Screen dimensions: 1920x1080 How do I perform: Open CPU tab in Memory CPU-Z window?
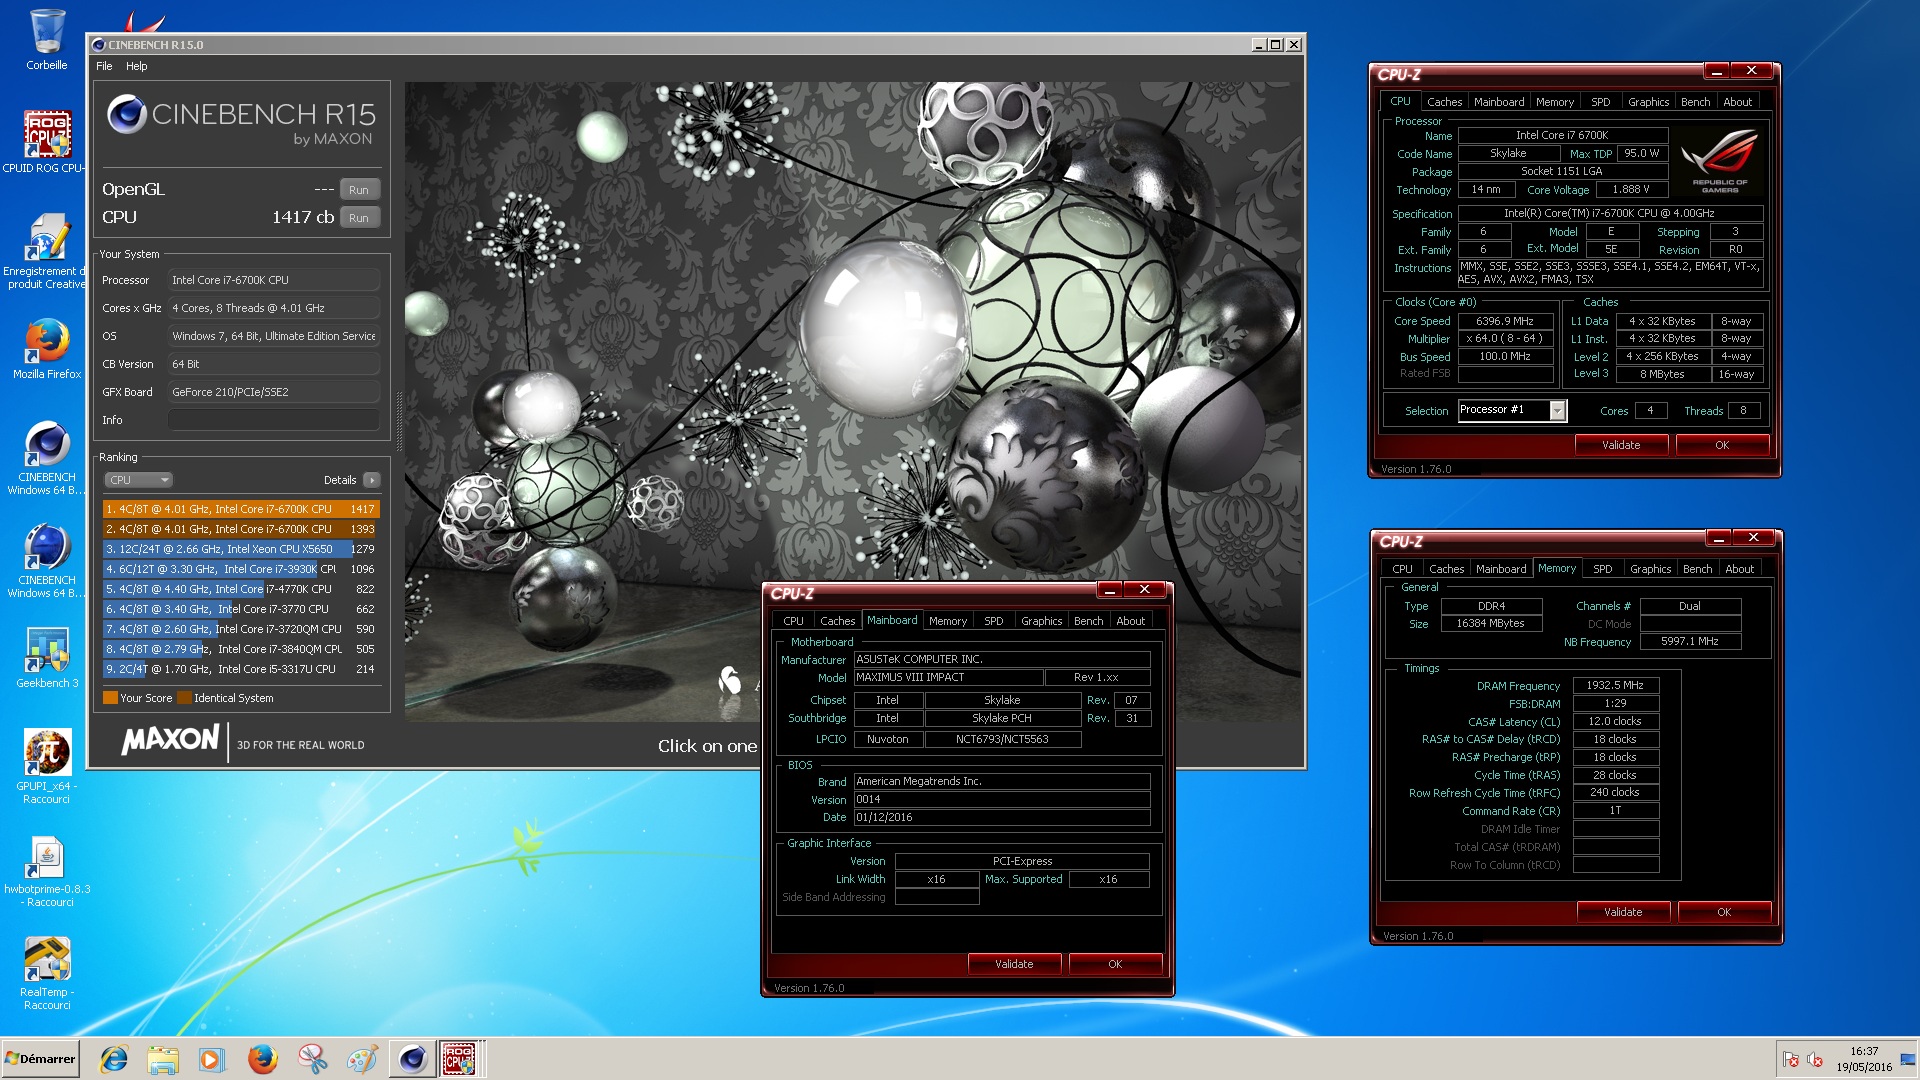[x=1403, y=569]
